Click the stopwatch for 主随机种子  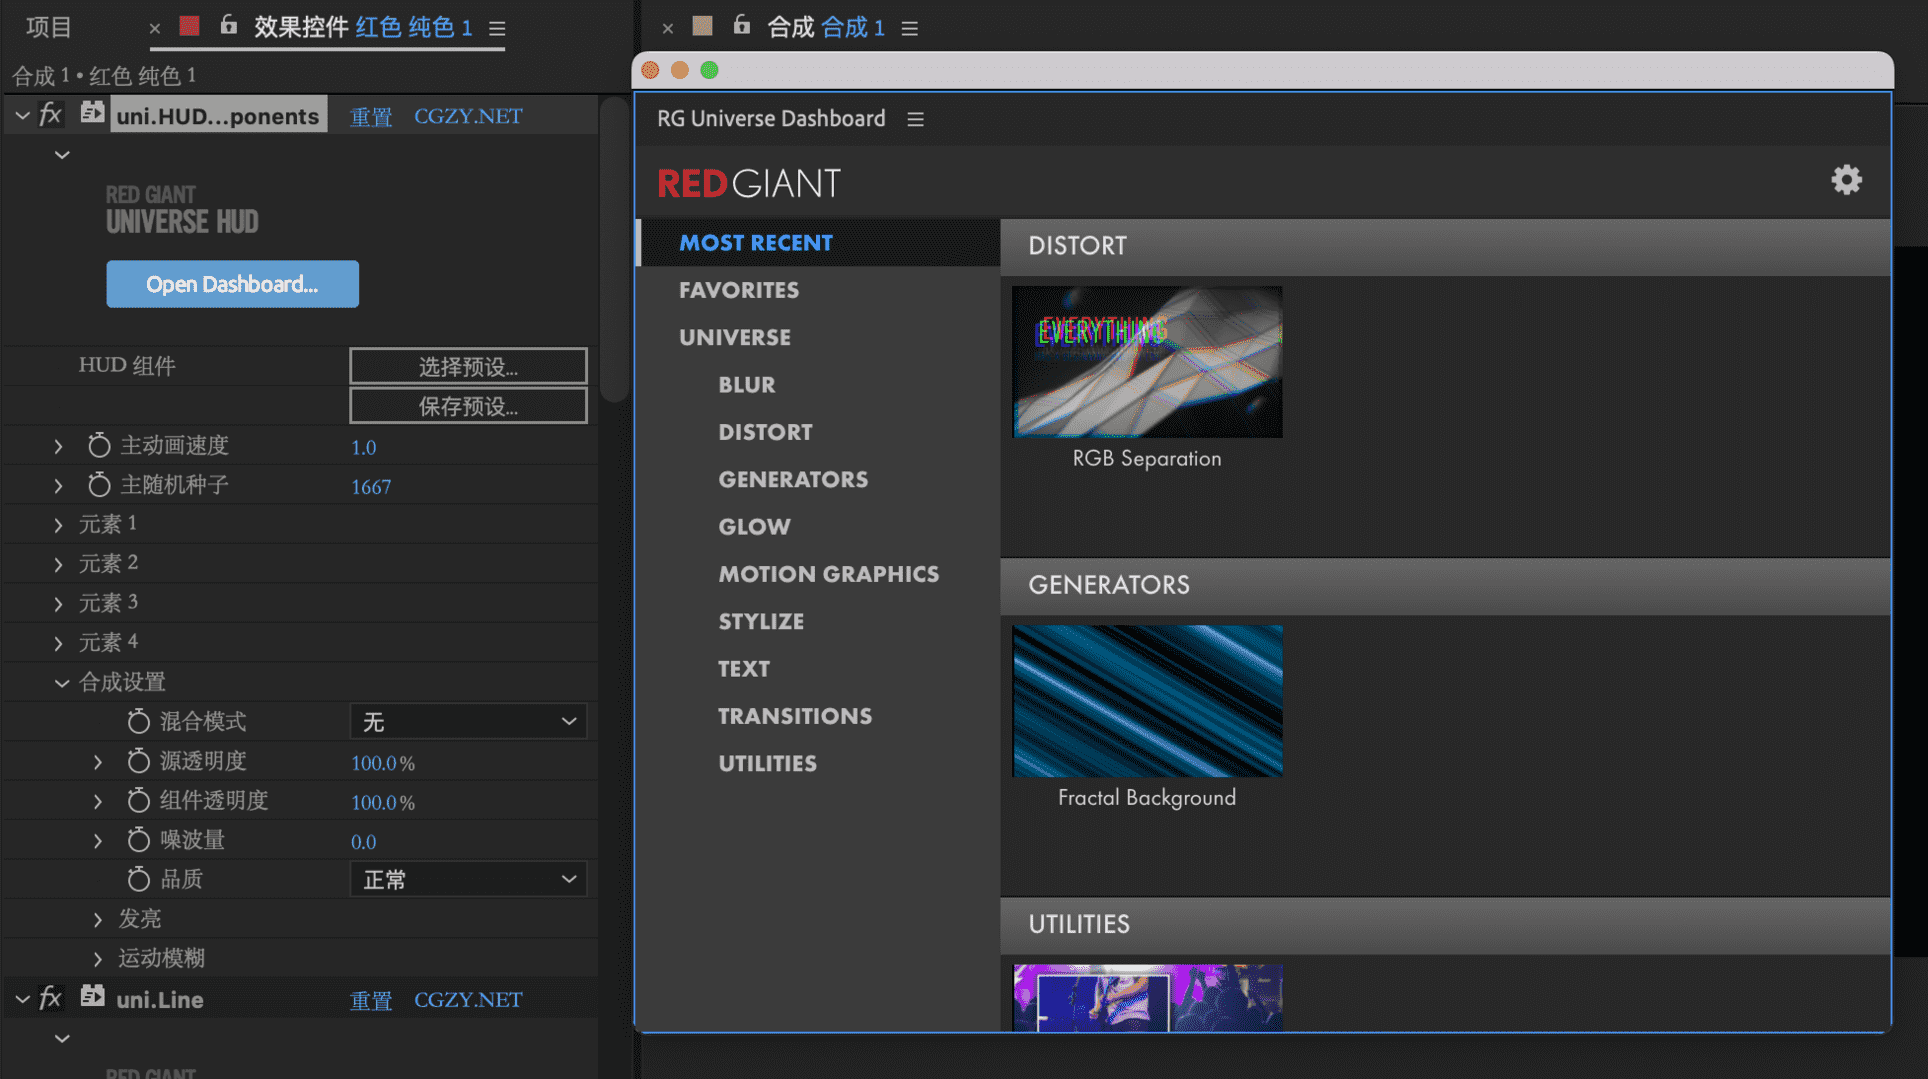[x=98, y=486]
